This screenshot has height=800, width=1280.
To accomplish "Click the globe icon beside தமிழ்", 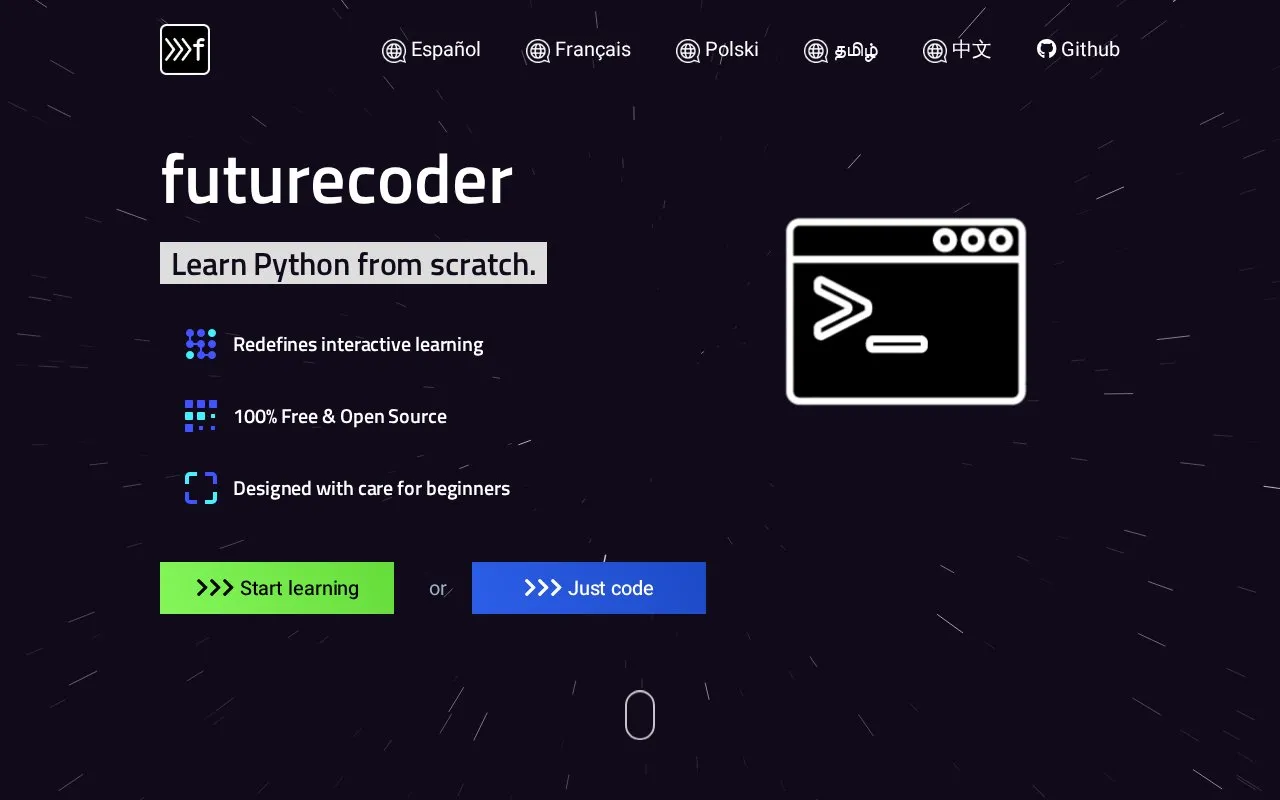I will click(x=816, y=50).
